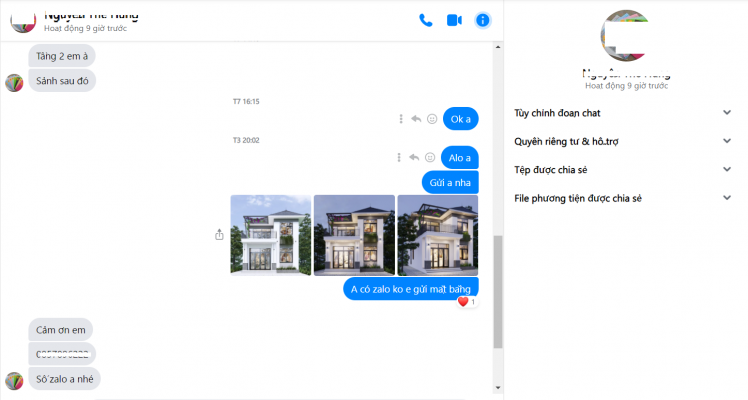This screenshot has height=400, width=748.
Task: Open profile picture in the info panel
Action: pyautogui.click(x=626, y=36)
